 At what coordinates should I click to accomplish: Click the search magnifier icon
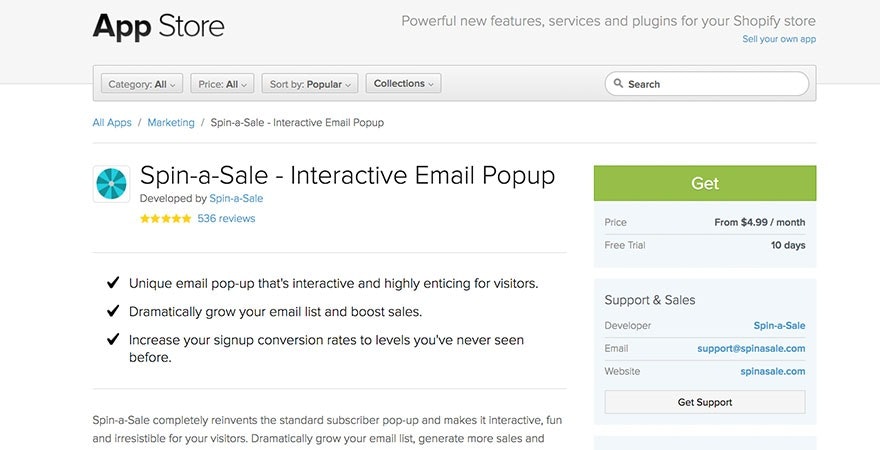619,84
